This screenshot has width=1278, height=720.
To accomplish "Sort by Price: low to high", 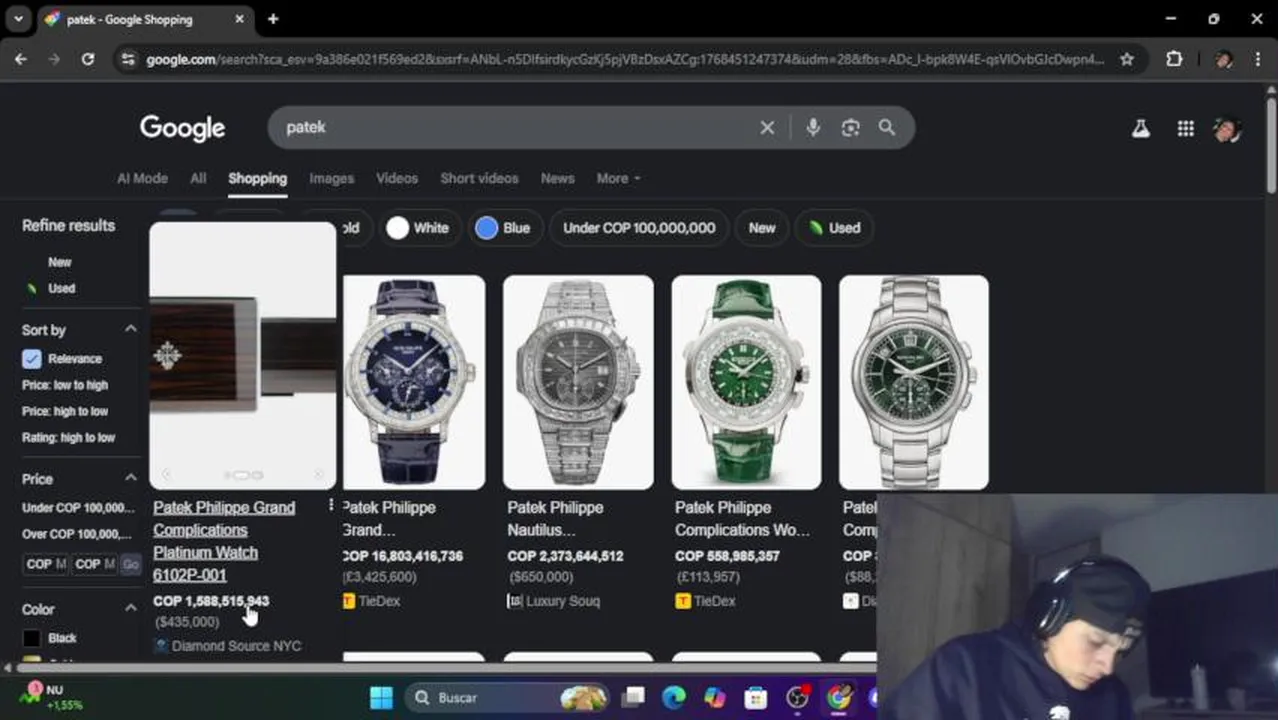I will click(65, 385).
